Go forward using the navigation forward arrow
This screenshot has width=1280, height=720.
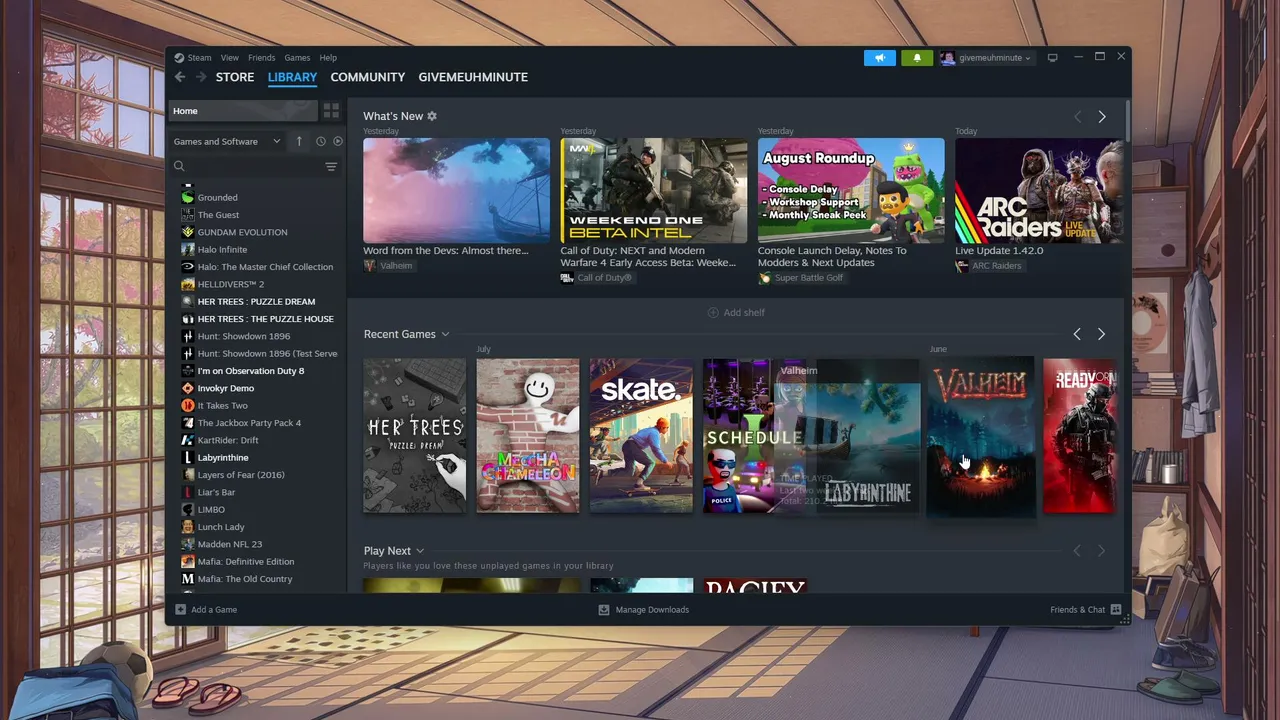tap(201, 77)
